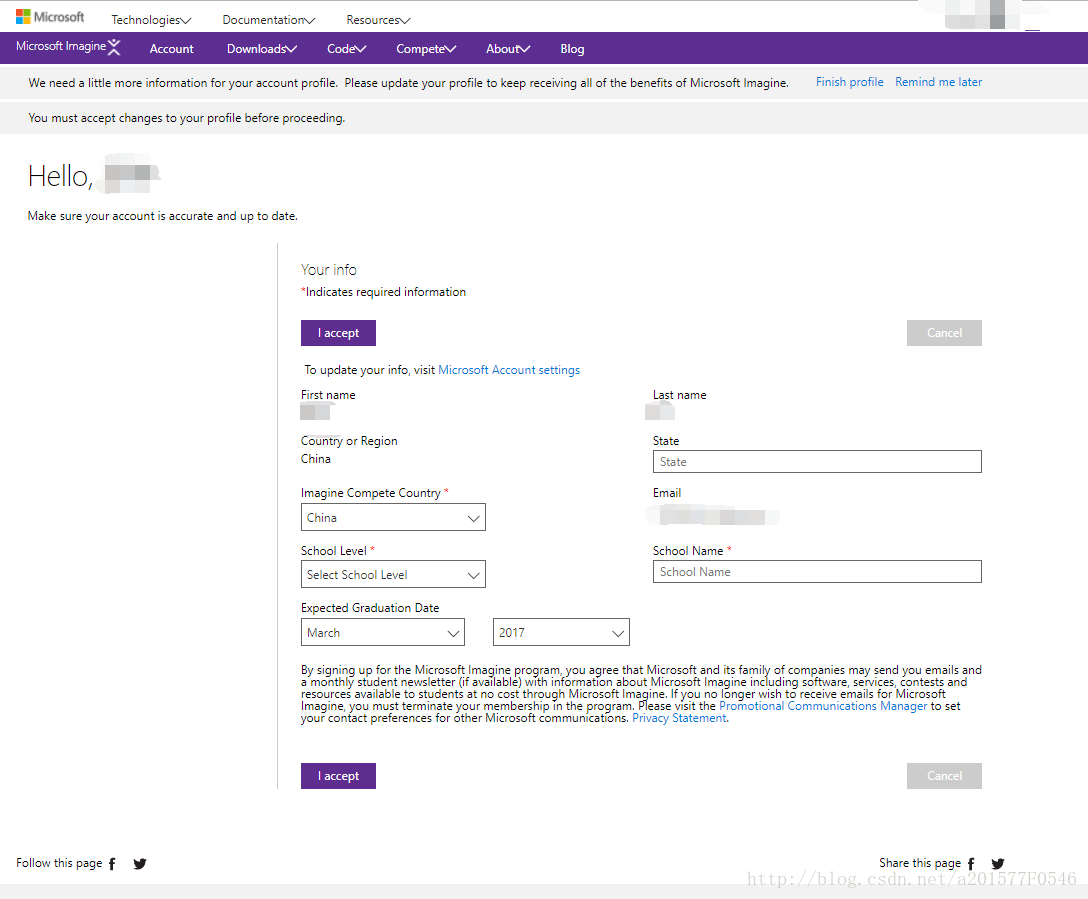This screenshot has height=899, width=1088.
Task: Open Promotional Communications Manager link
Action: [822, 706]
